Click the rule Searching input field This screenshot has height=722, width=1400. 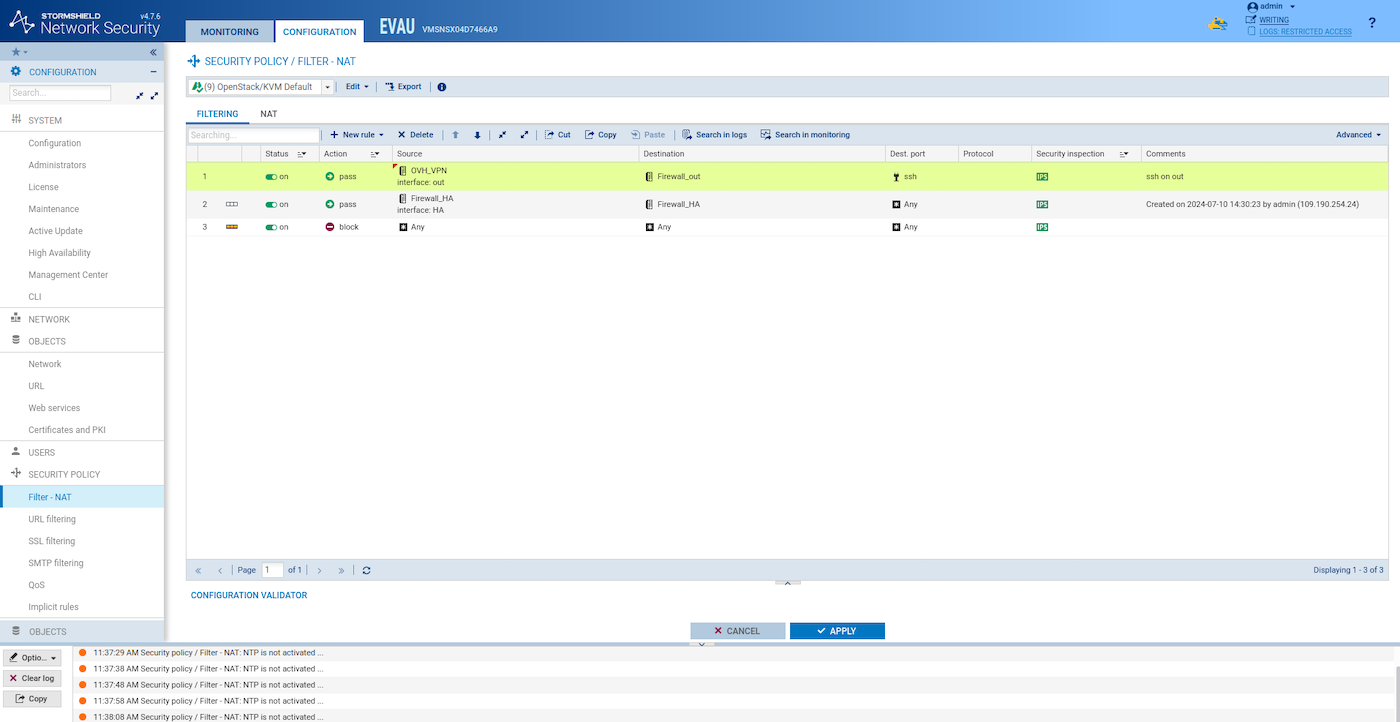[x=253, y=135]
